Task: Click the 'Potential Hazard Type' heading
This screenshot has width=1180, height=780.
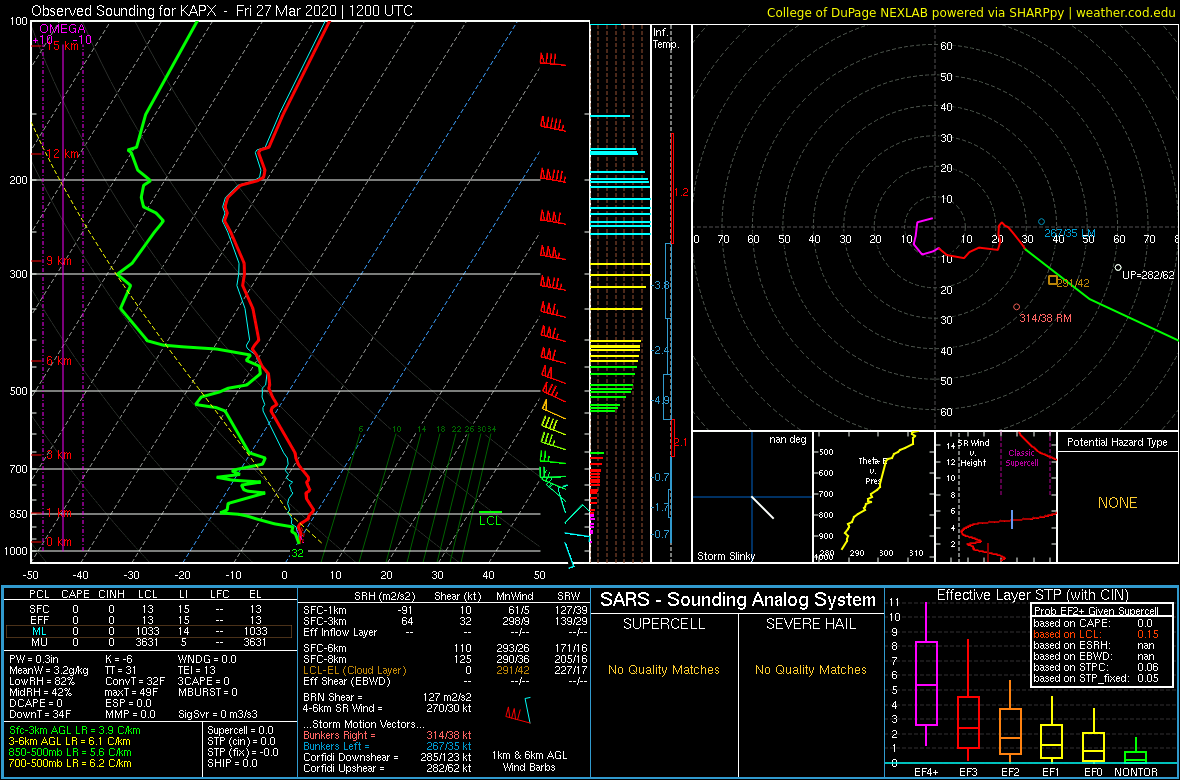Action: click(x=1118, y=443)
